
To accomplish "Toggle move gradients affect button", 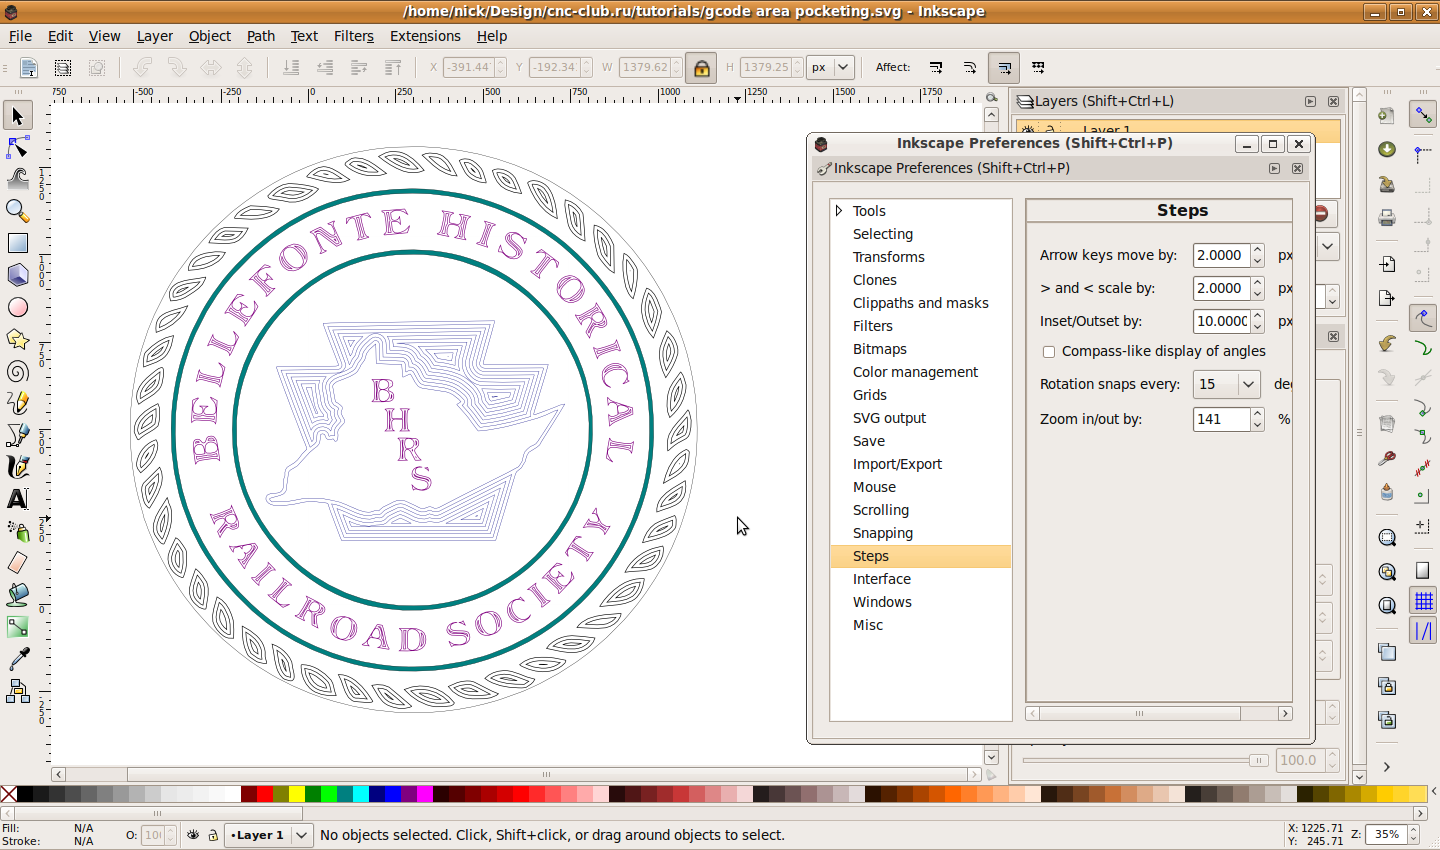I will [x=1004, y=68].
